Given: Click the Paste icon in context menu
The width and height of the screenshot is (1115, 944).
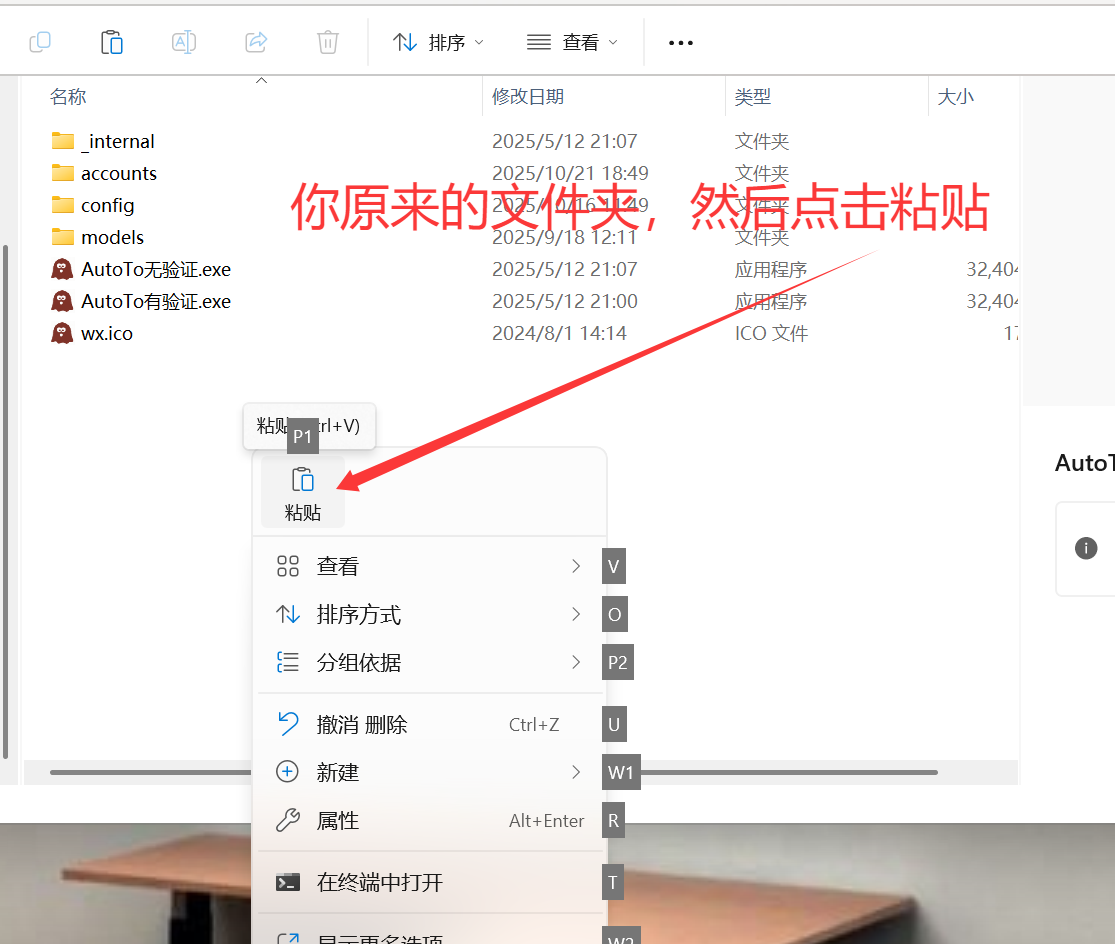Looking at the screenshot, I should pyautogui.click(x=302, y=480).
